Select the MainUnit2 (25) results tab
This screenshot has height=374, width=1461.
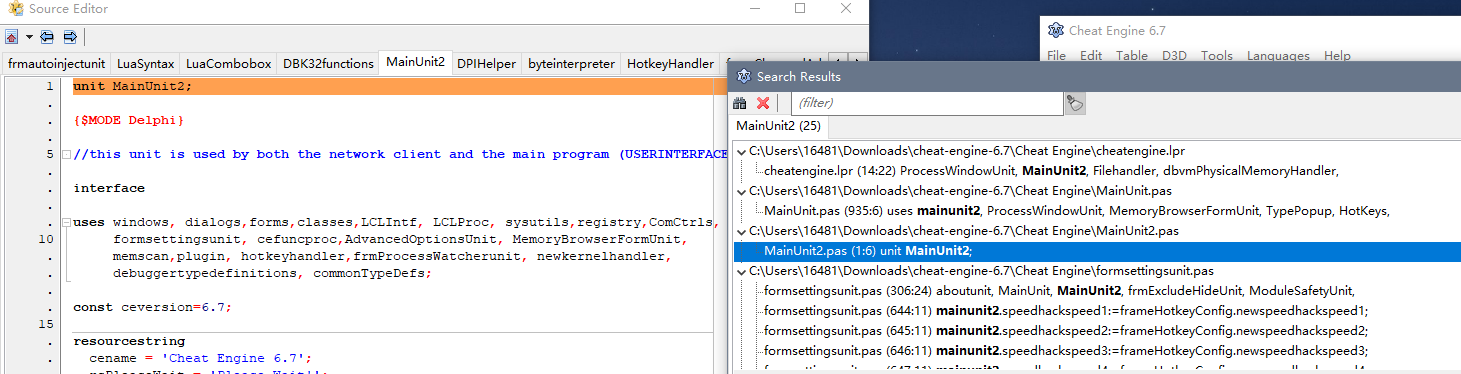click(x=778, y=126)
